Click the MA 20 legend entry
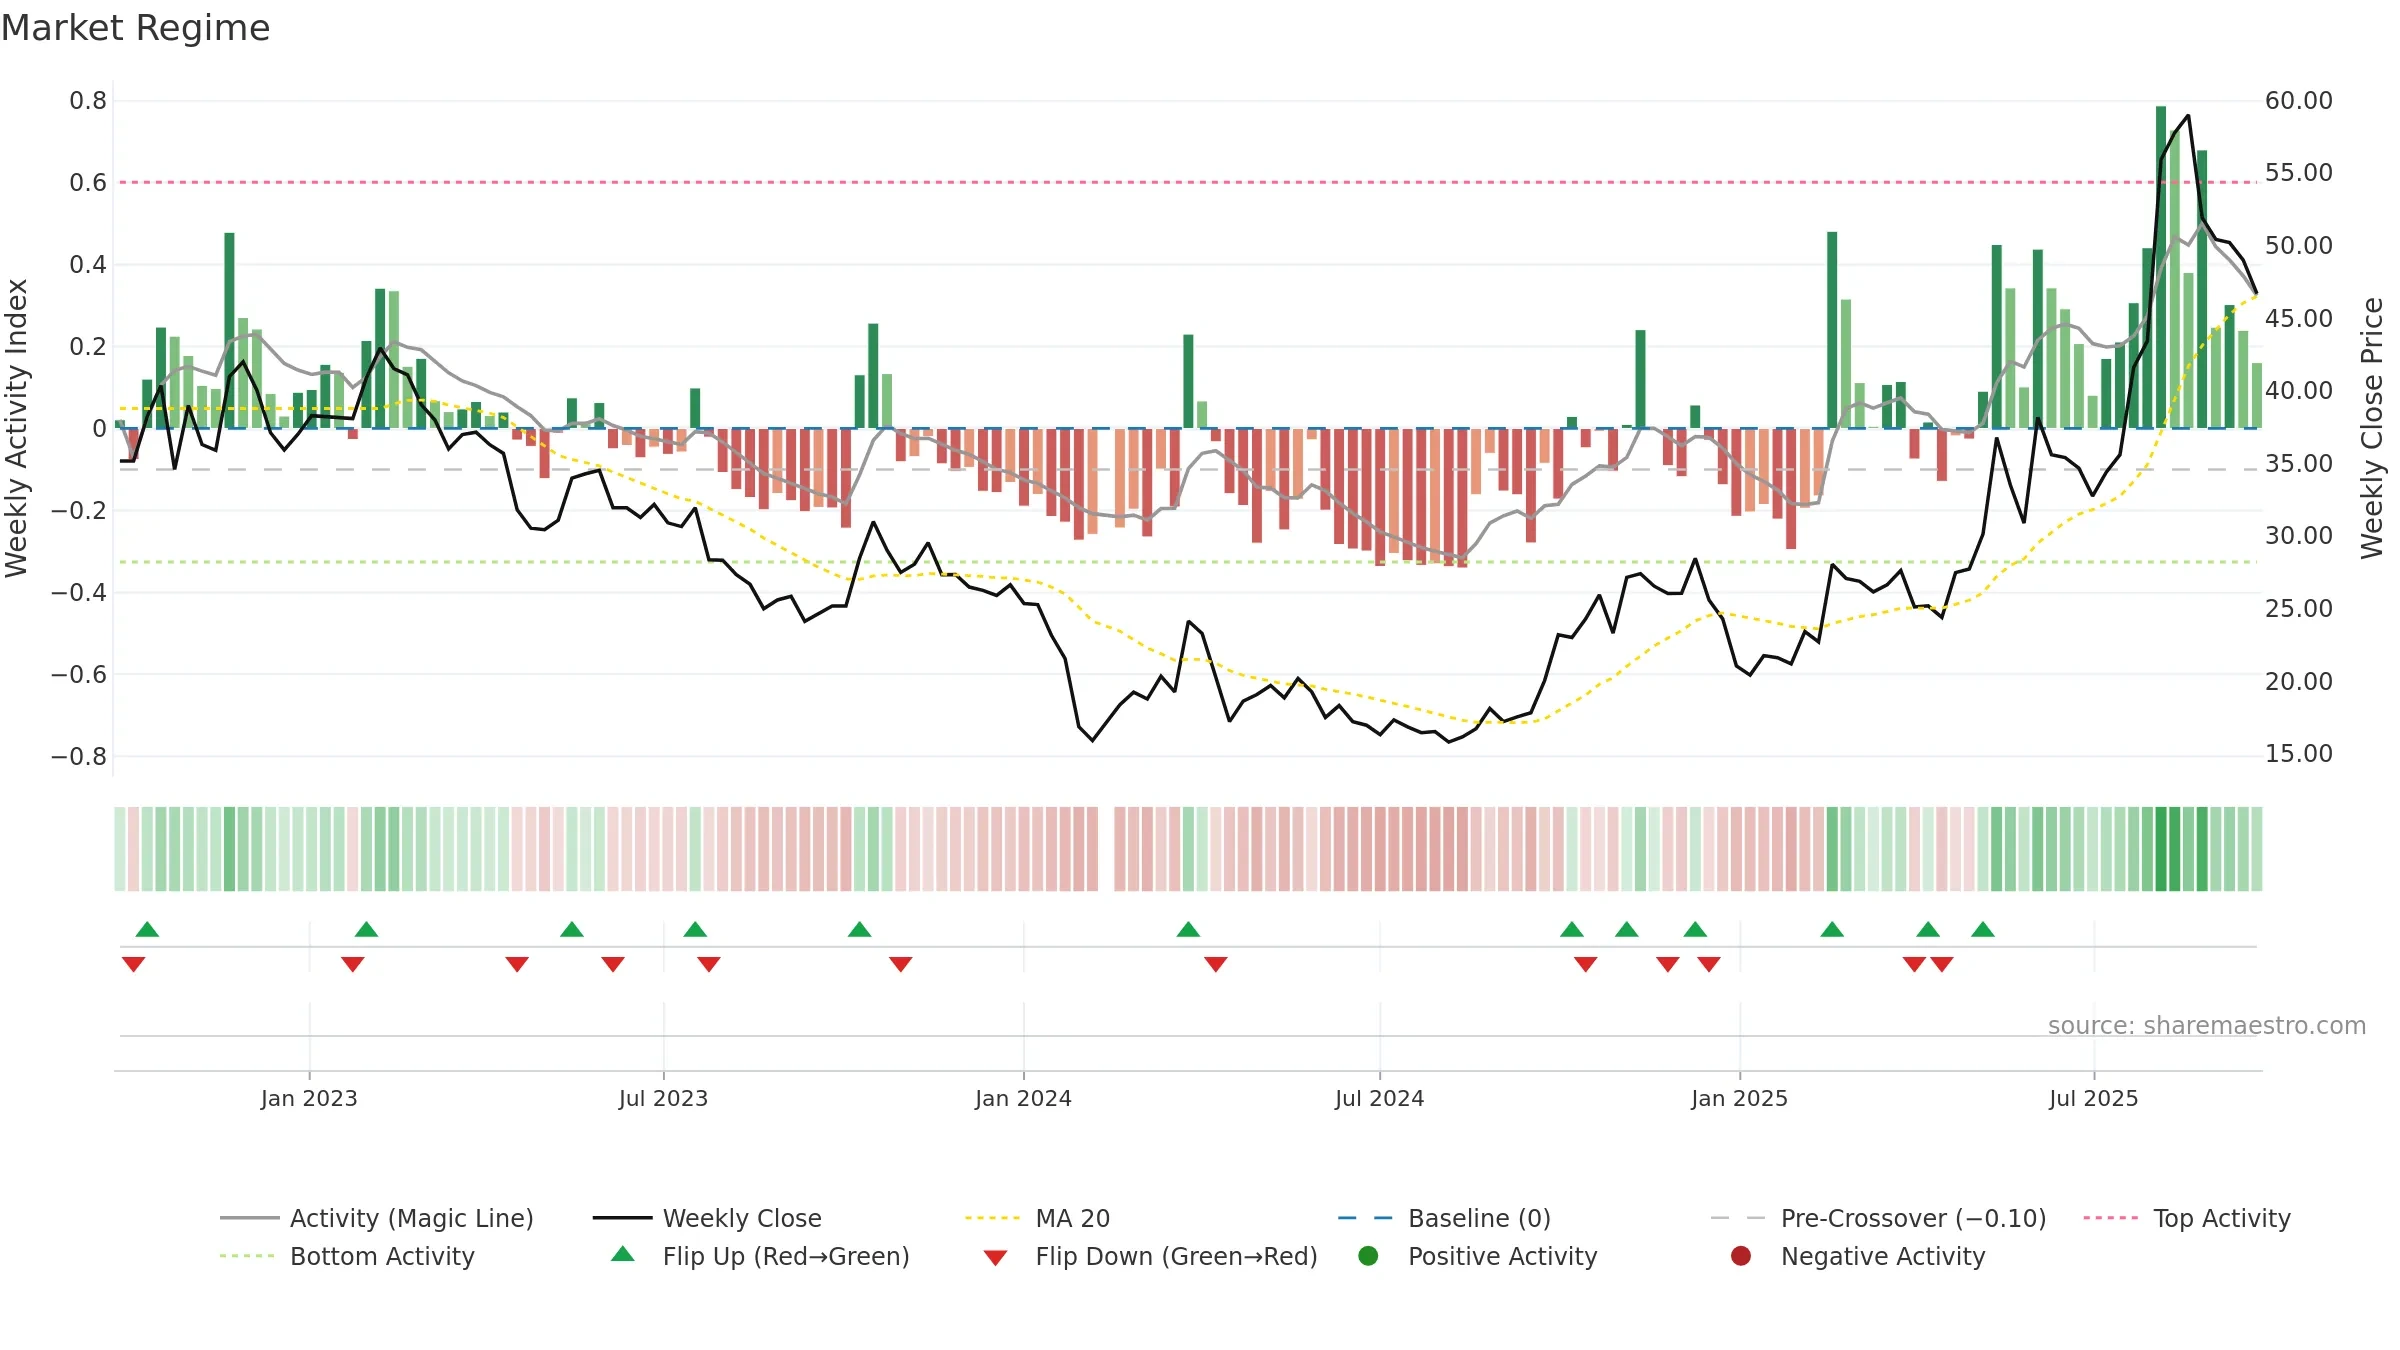This screenshot has height=1350, width=2400. (1038, 1218)
